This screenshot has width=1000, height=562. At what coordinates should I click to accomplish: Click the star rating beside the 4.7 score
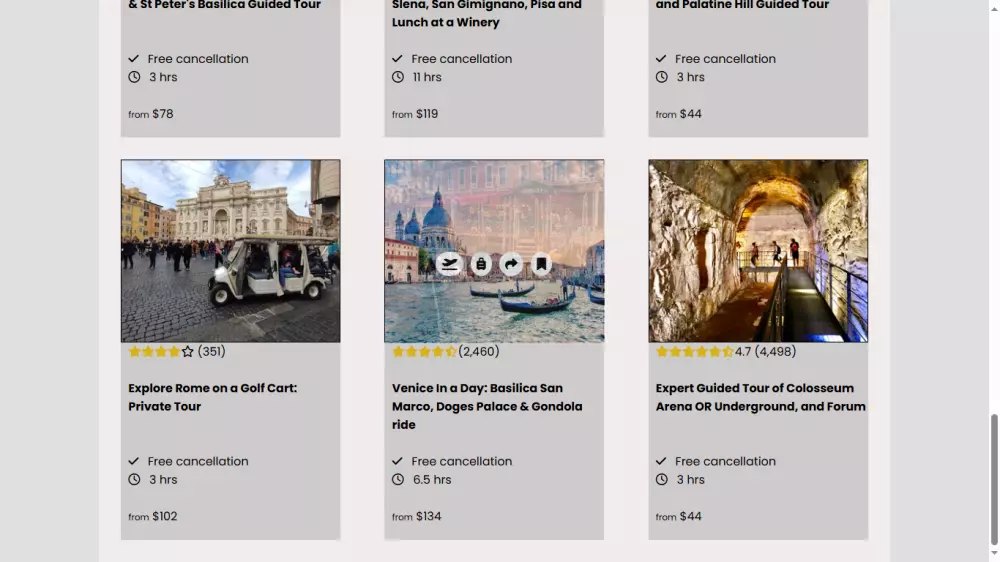[694, 352]
